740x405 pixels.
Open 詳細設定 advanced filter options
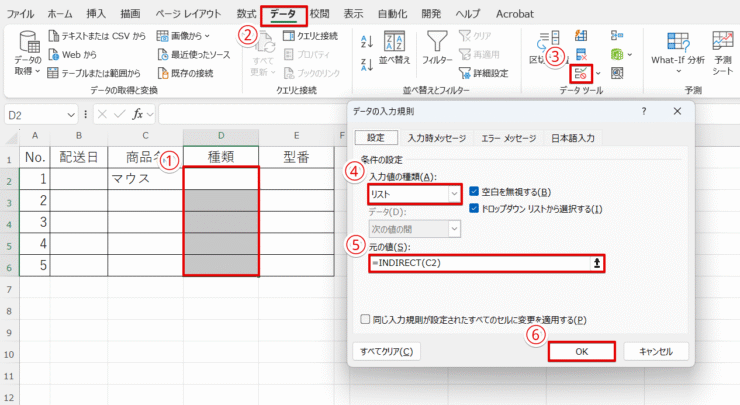point(484,73)
